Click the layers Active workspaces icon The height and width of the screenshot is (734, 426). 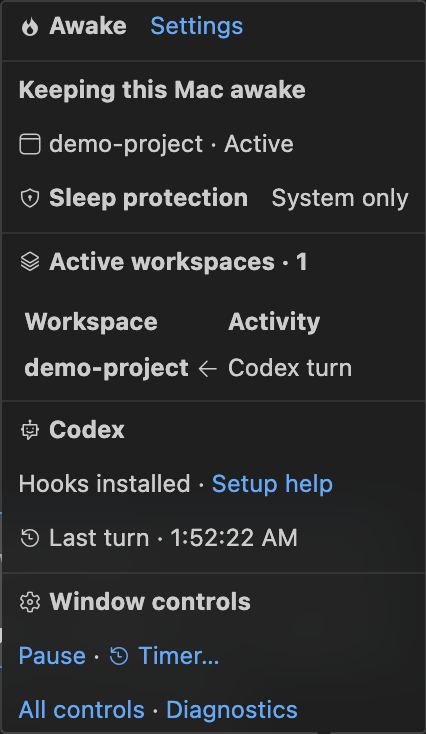click(x=30, y=261)
